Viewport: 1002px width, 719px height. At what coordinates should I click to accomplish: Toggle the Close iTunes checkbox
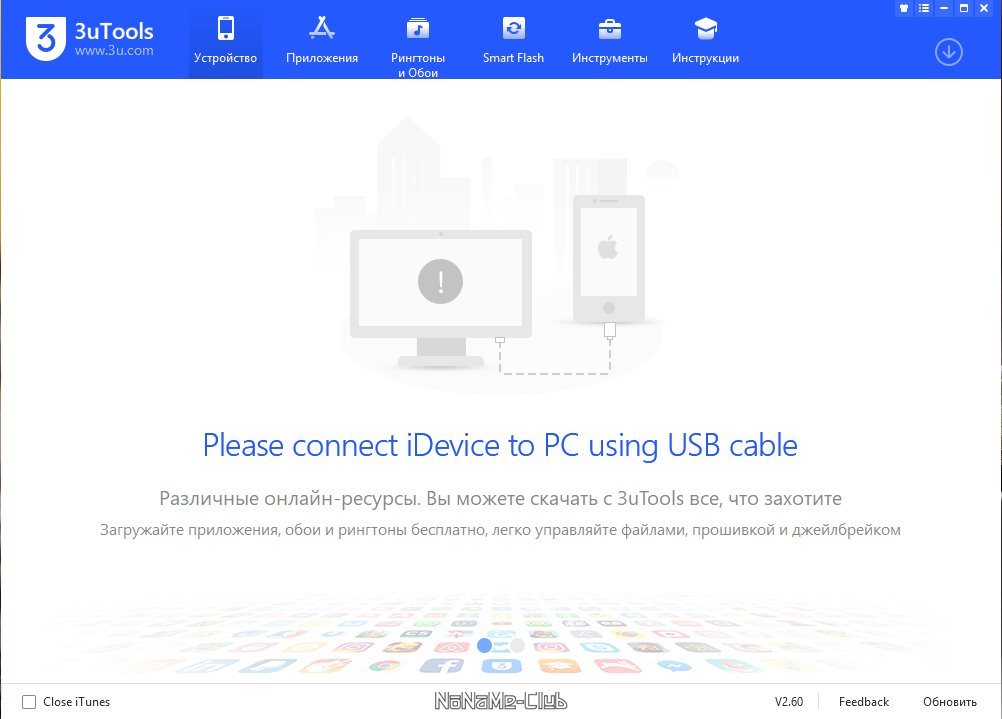[29, 702]
